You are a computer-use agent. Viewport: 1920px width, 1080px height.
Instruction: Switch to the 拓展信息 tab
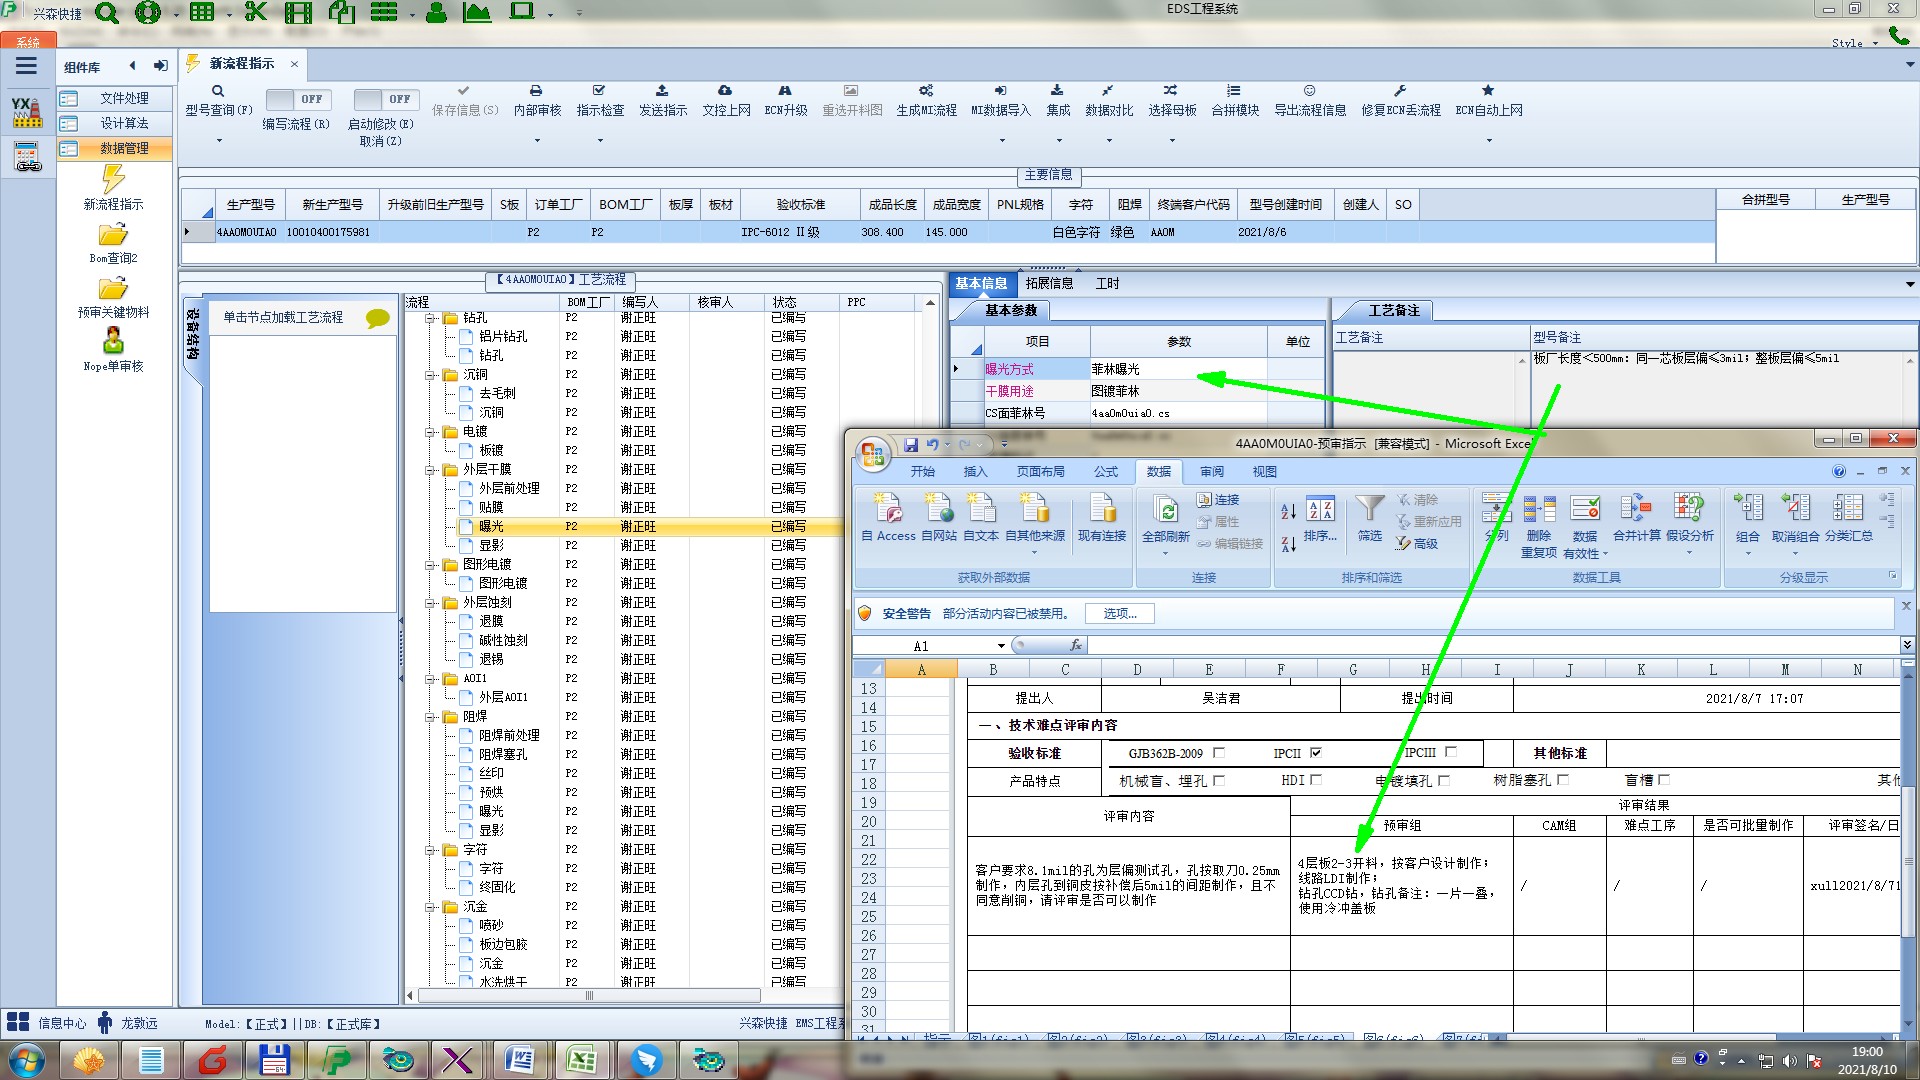(x=1048, y=284)
